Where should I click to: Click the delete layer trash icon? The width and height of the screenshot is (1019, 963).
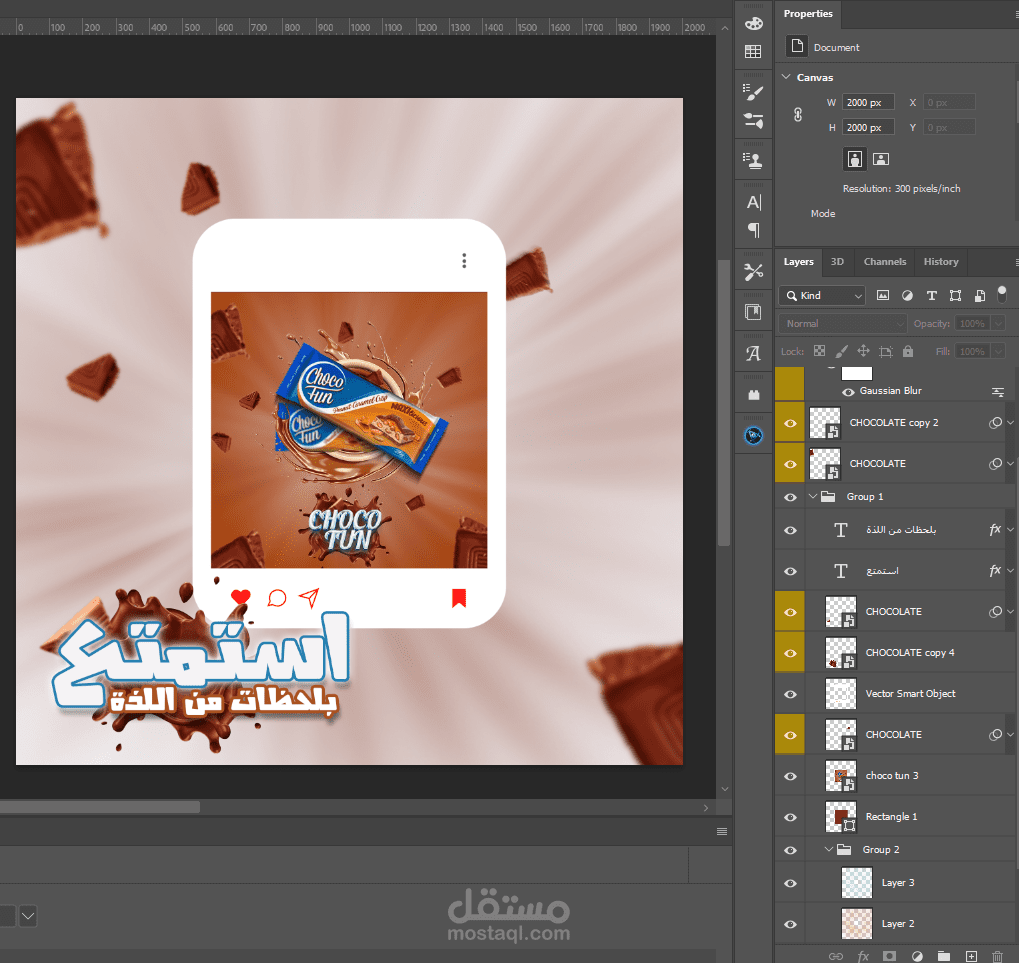point(998,956)
